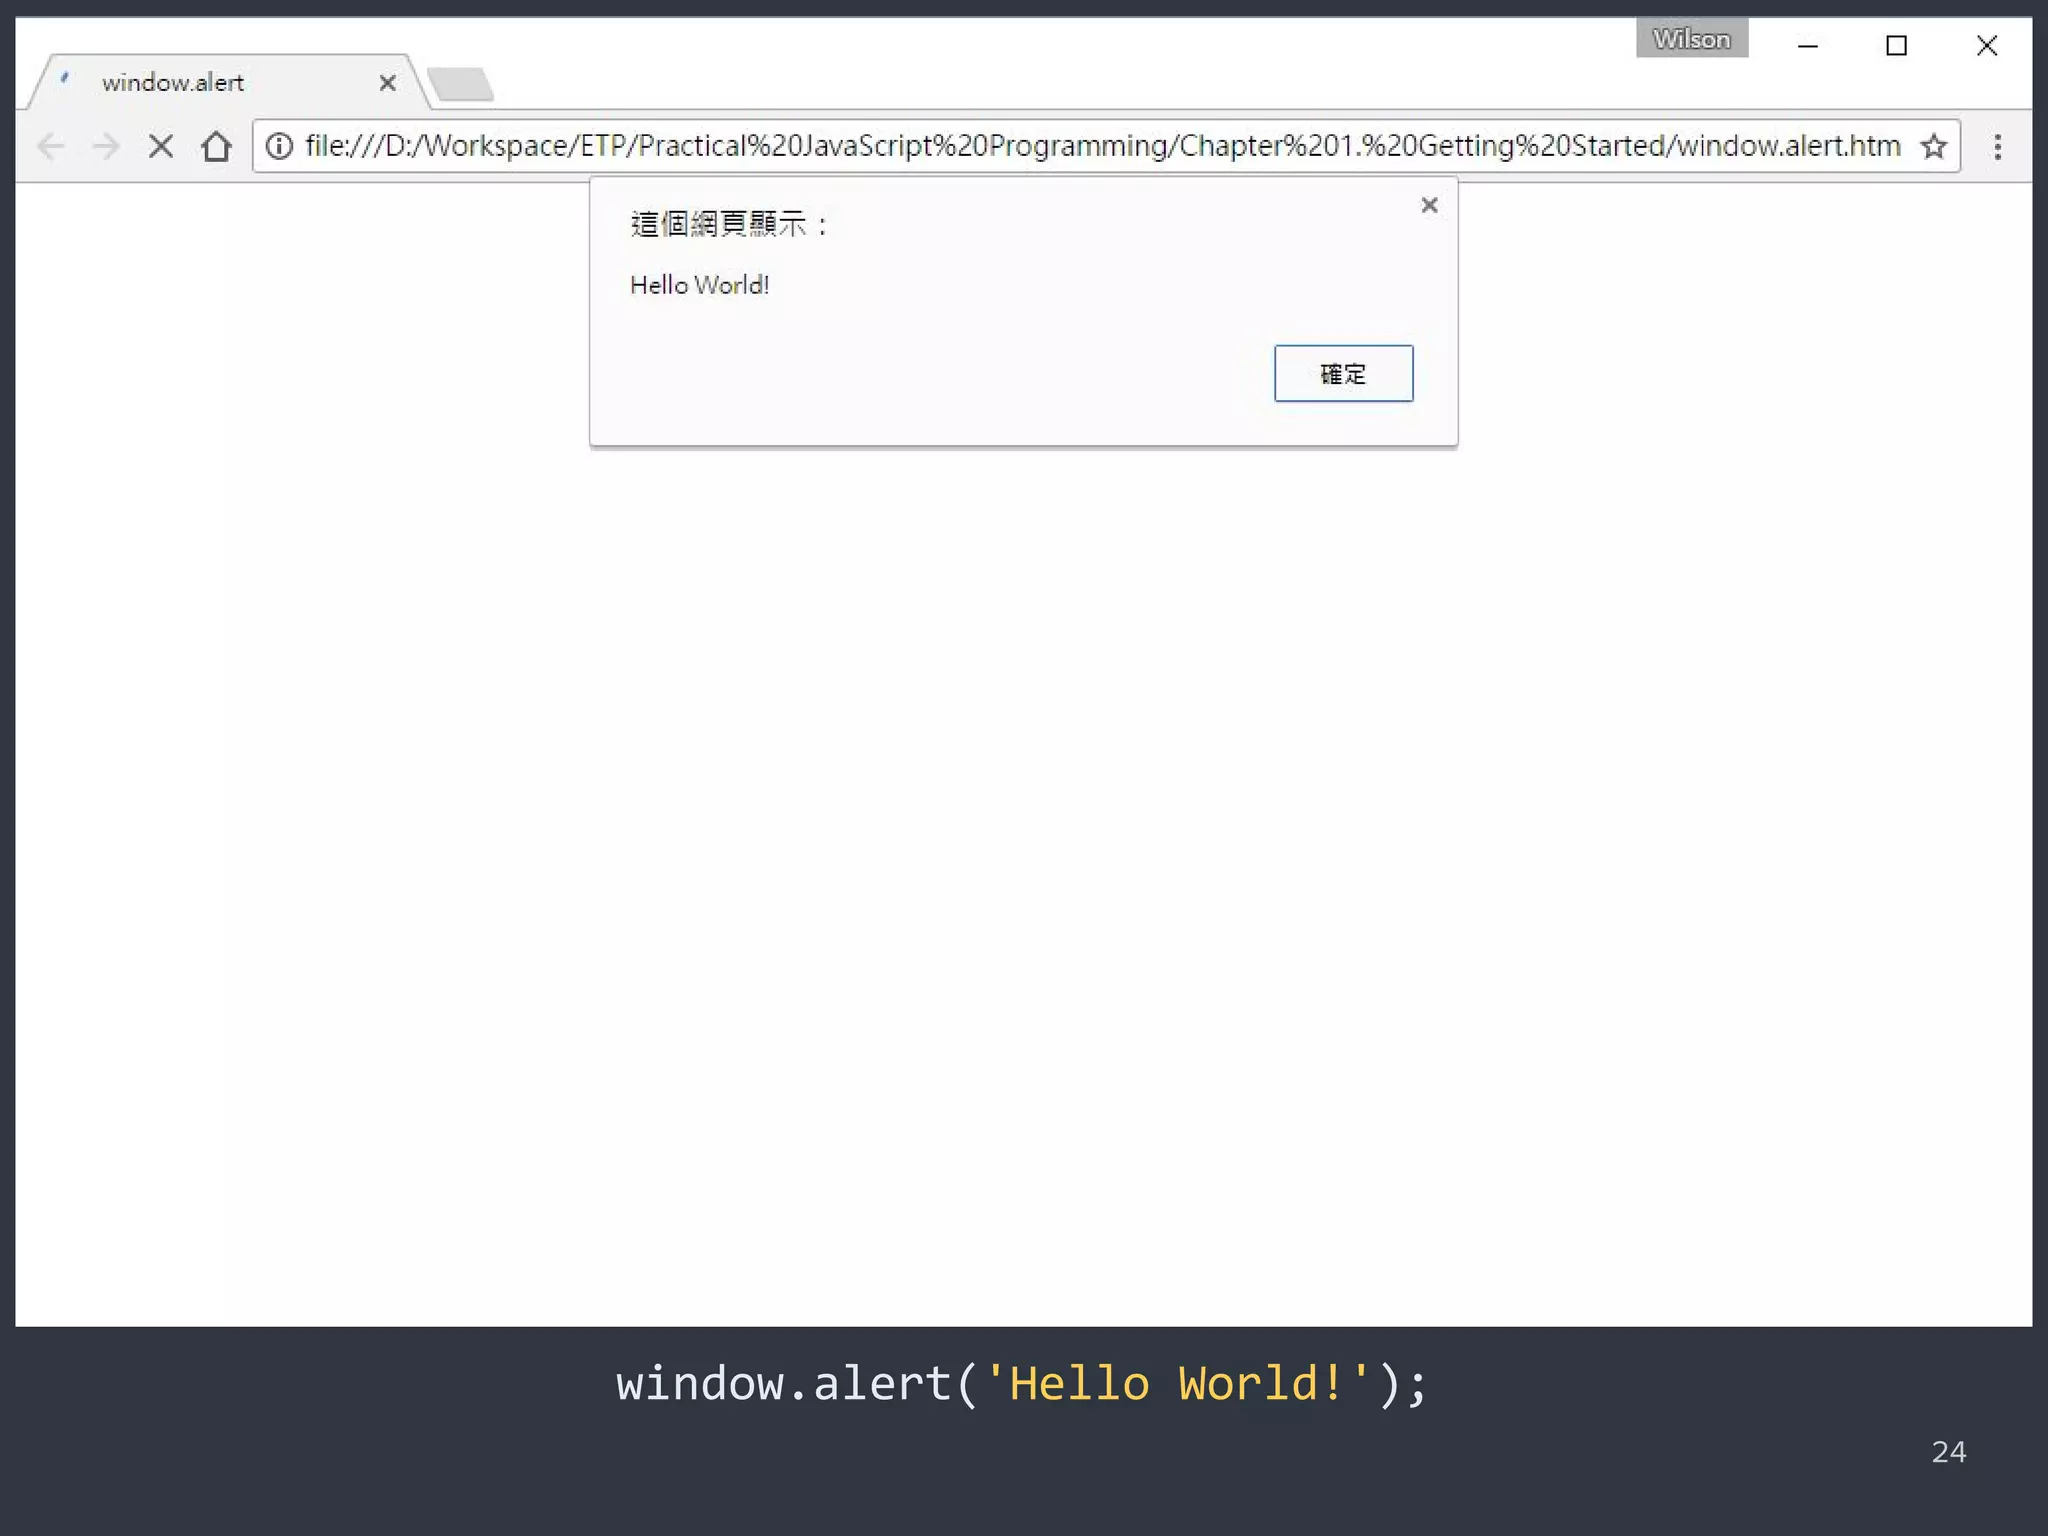
Task: Close the alert dialog with its X
Action: (1428, 205)
